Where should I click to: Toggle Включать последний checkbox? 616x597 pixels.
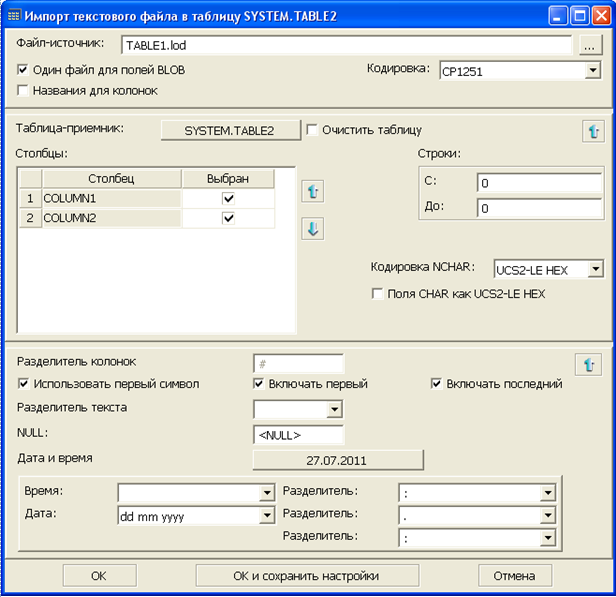[x=437, y=384]
